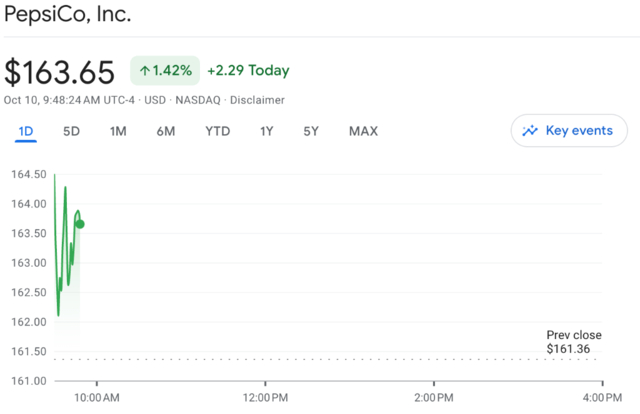Image resolution: width=640 pixels, height=414 pixels.
Task: Click the +2.29 Today text
Action: point(248,71)
